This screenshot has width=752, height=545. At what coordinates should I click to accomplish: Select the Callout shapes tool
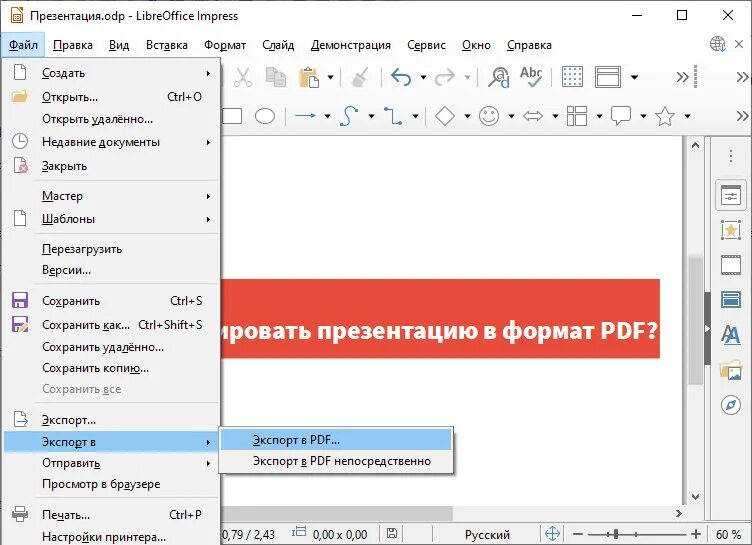tap(621, 116)
